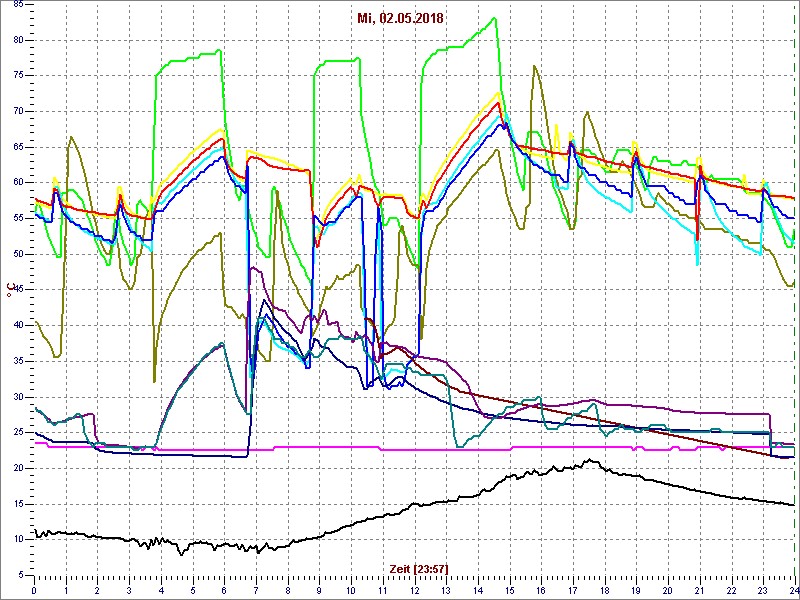Click hour 12 on the time axis
800x600 pixels.
[x=414, y=590]
